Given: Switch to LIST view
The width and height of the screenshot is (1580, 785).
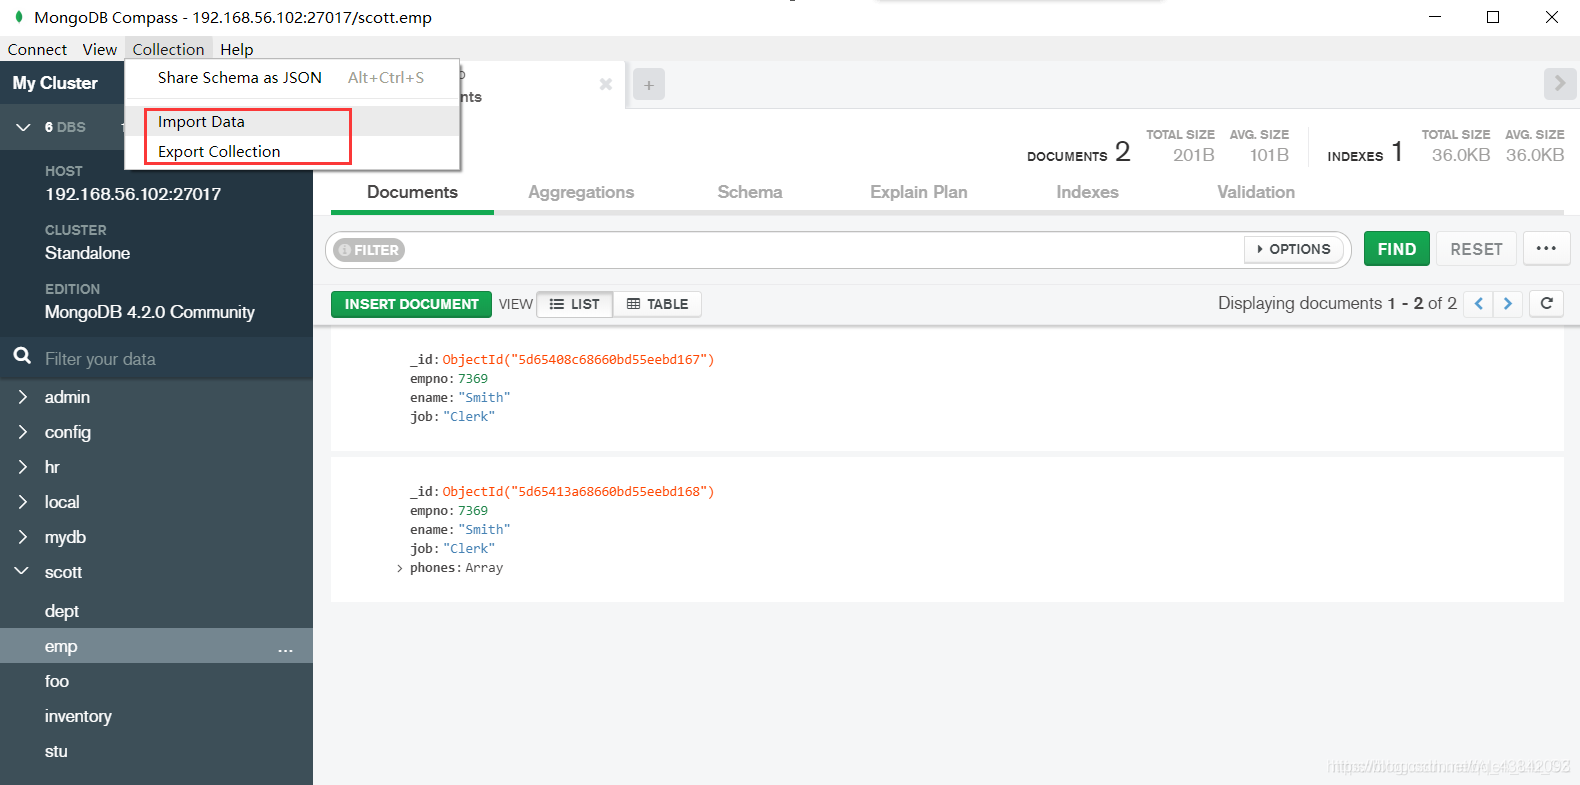Looking at the screenshot, I should tap(575, 304).
